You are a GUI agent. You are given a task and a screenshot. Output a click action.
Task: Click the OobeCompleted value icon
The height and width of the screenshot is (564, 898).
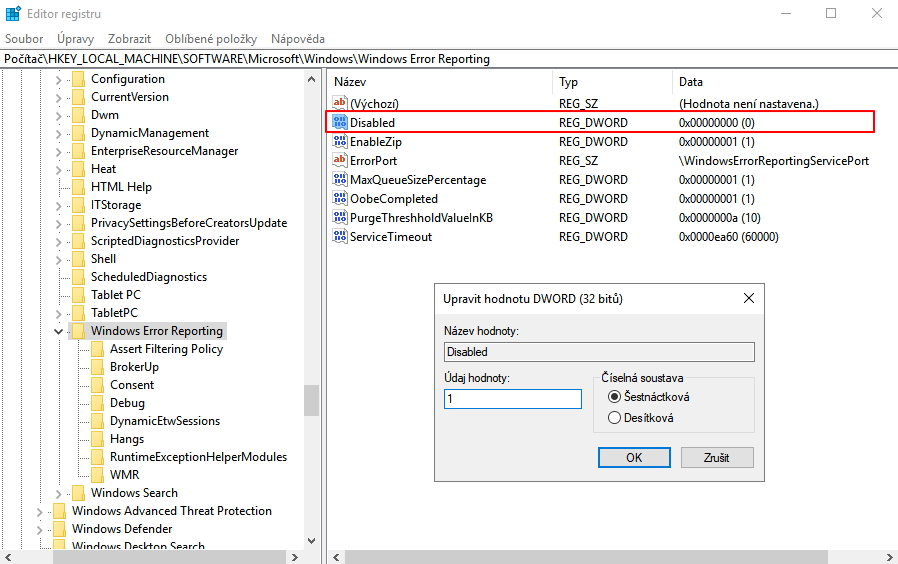[x=340, y=198]
